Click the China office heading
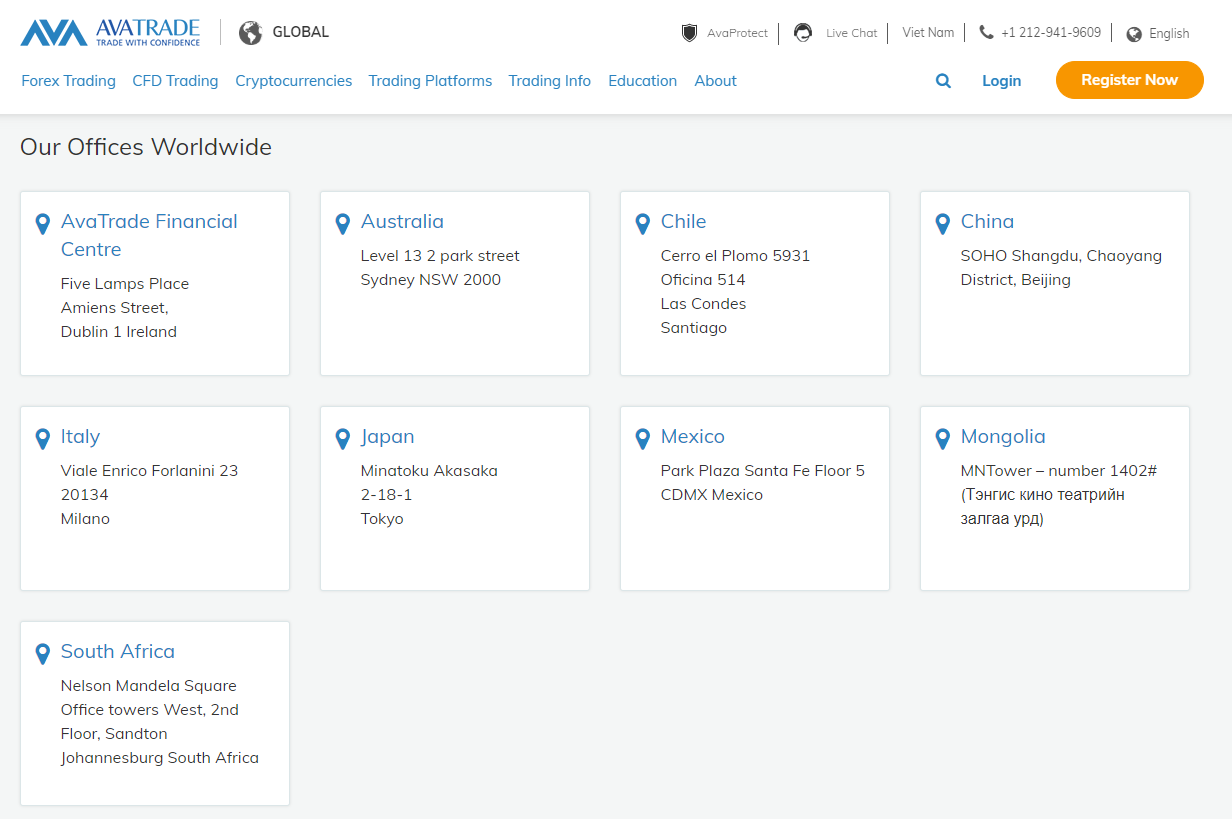 pyautogui.click(x=987, y=221)
